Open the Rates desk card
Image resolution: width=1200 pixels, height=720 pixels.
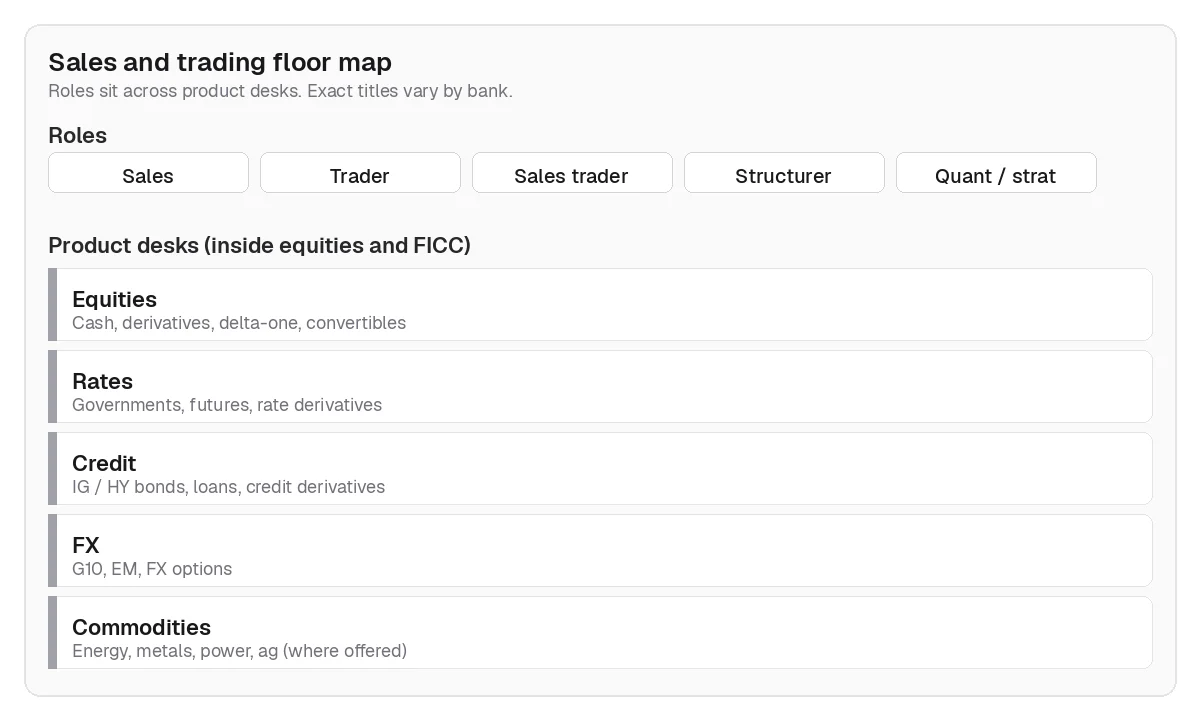coord(600,387)
